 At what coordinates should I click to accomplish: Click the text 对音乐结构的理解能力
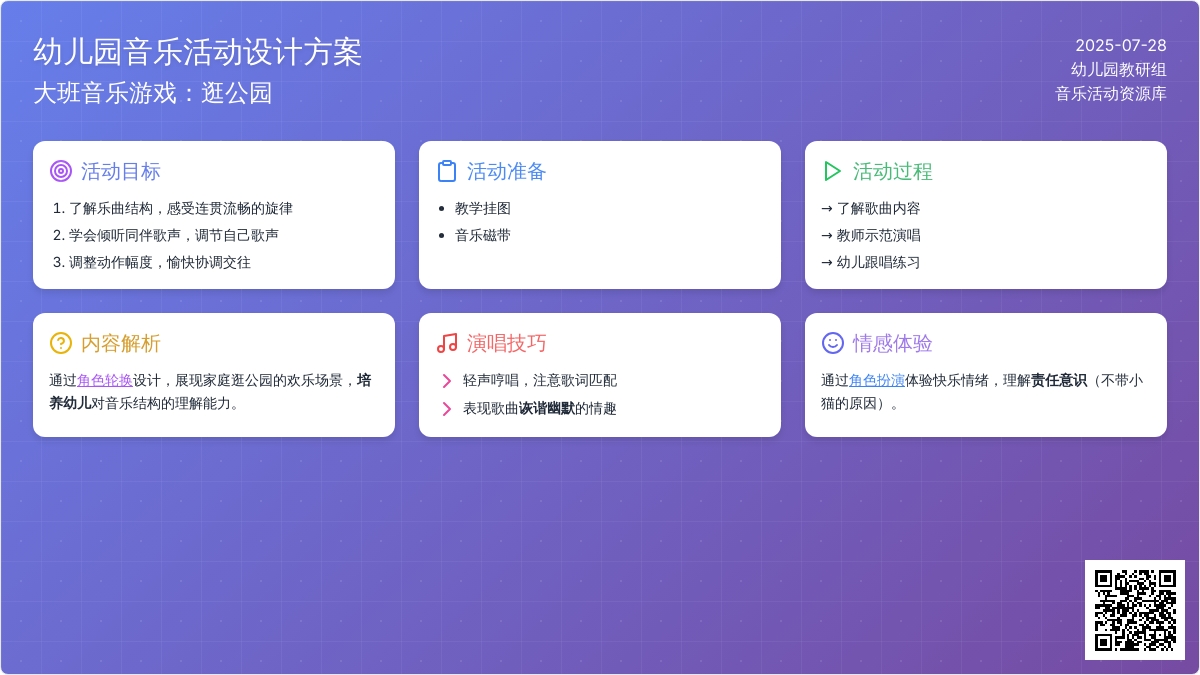coord(166,403)
